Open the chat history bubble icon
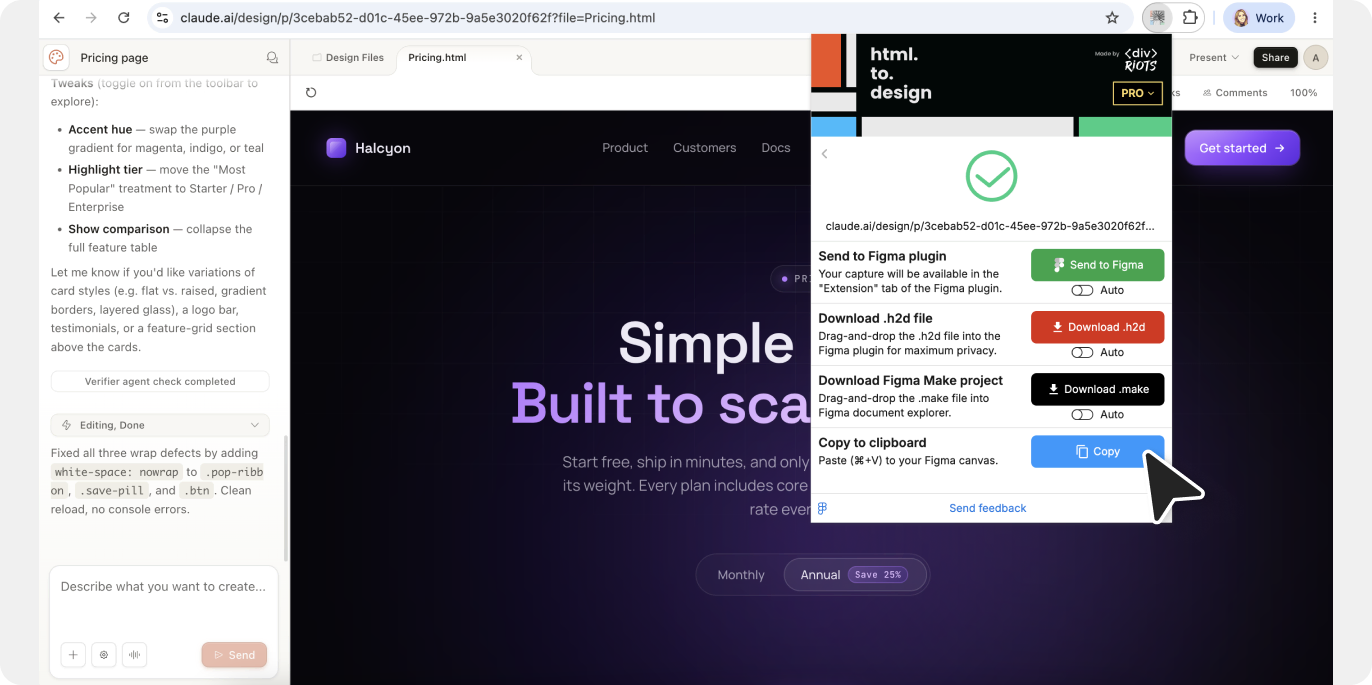The height and width of the screenshot is (685, 1372). 272,58
